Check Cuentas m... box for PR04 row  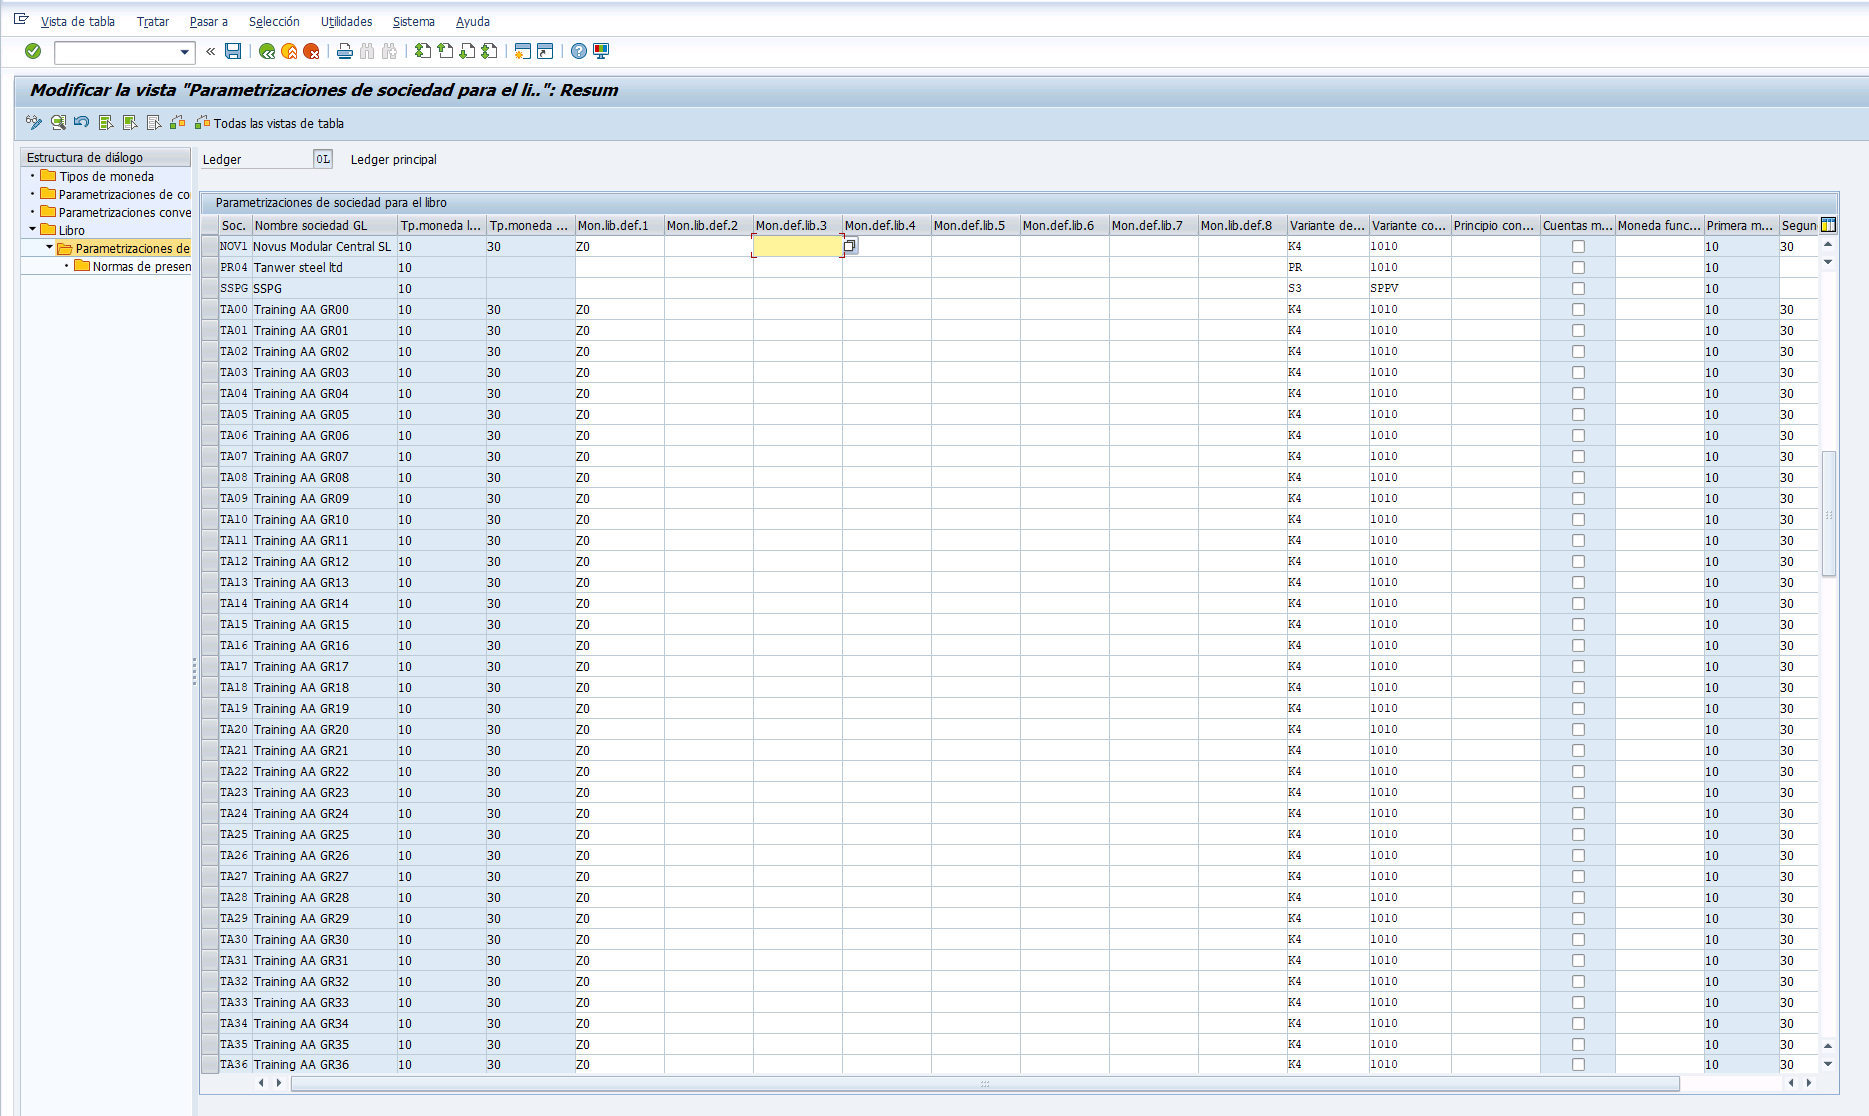(1578, 267)
